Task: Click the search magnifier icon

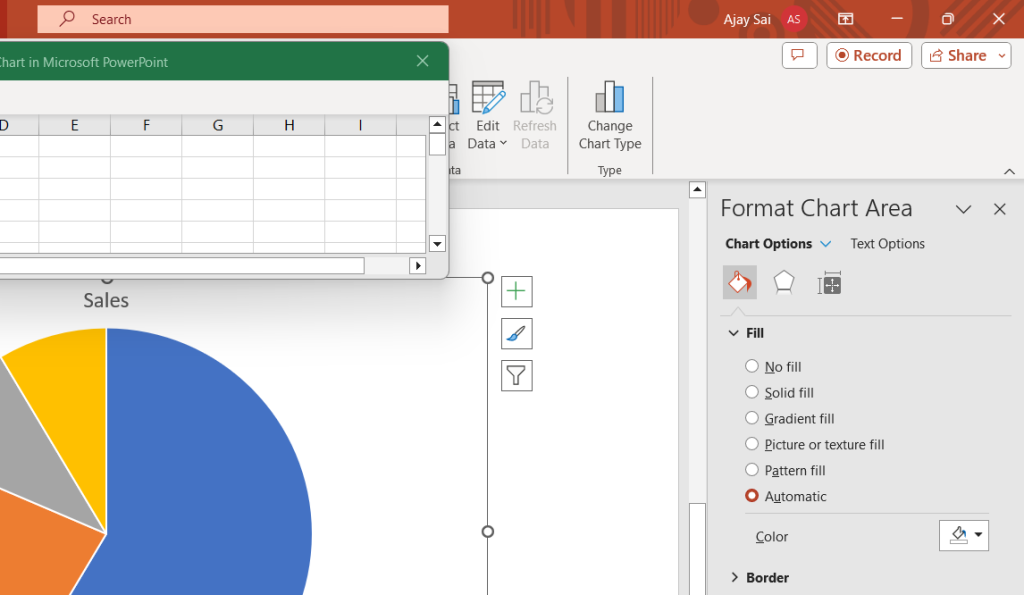Action: tap(67, 19)
